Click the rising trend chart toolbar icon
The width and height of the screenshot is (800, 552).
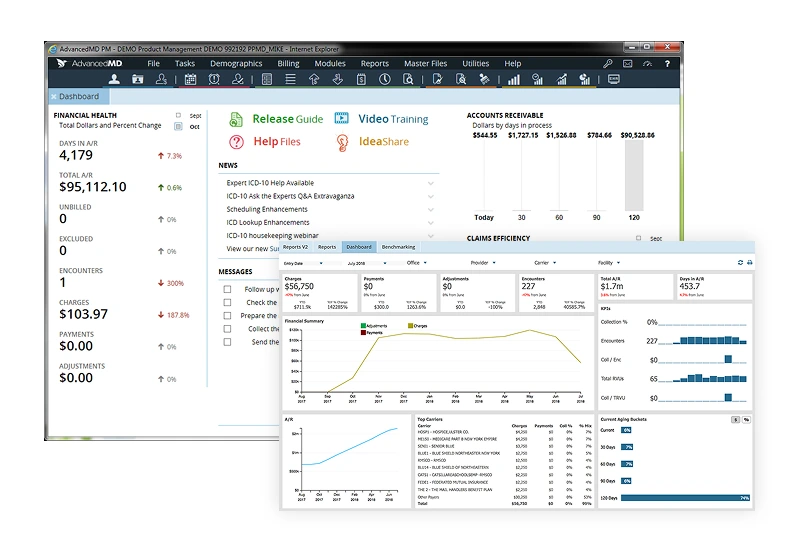pos(562,79)
